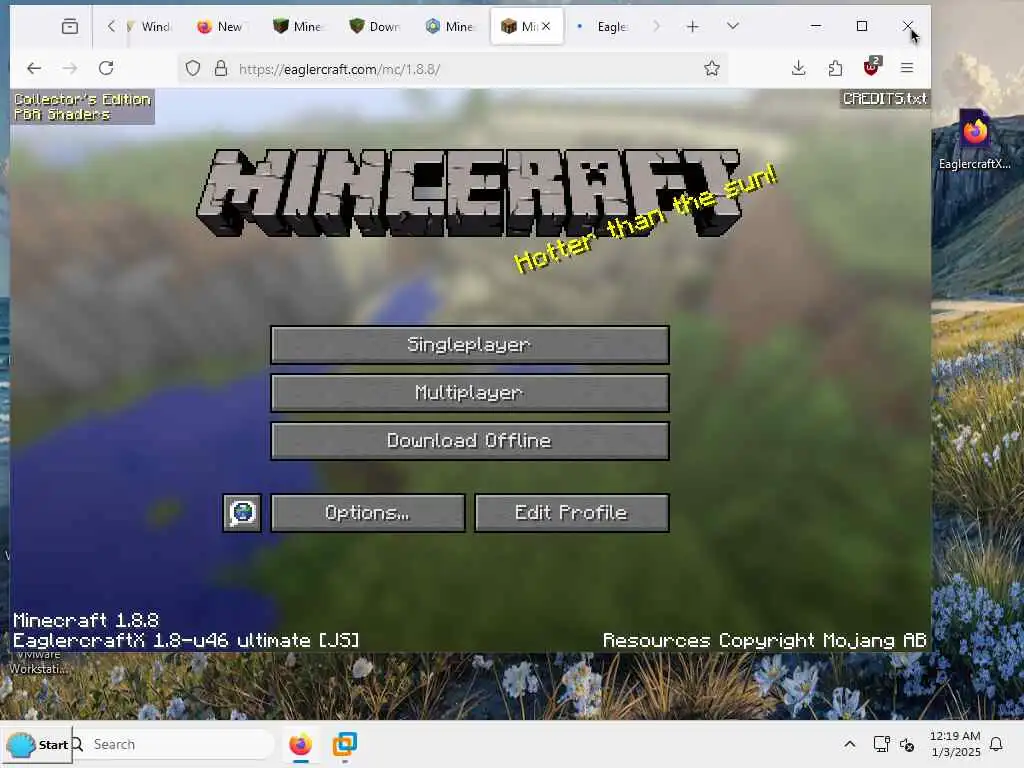Maximize the Firefox window
This screenshot has height=768, width=1024.
click(x=862, y=26)
